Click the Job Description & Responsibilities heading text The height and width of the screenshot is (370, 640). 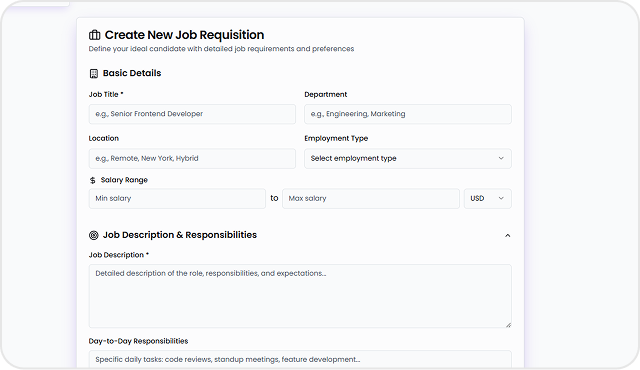pos(180,235)
